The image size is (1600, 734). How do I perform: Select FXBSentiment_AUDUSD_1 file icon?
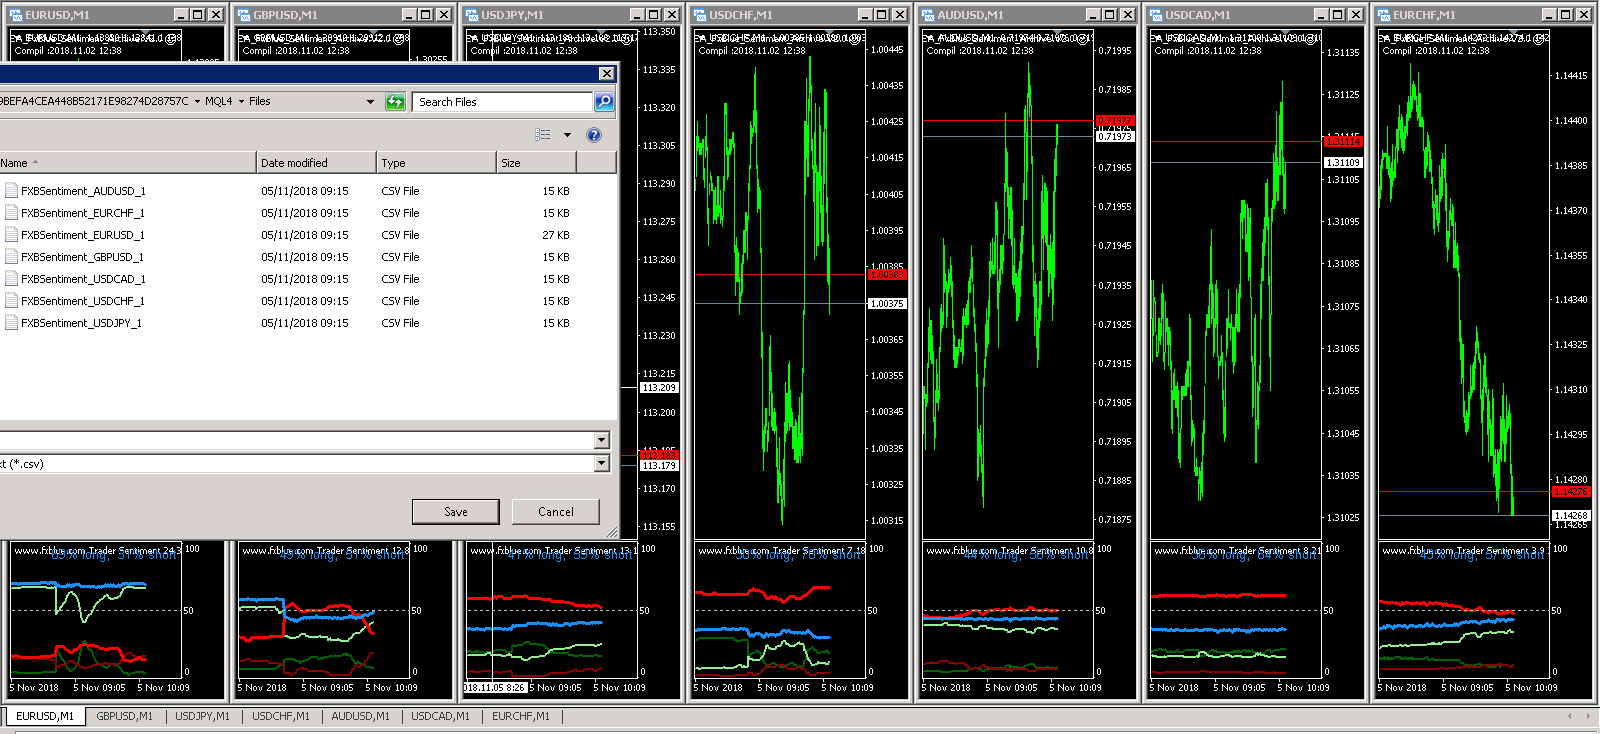point(11,191)
